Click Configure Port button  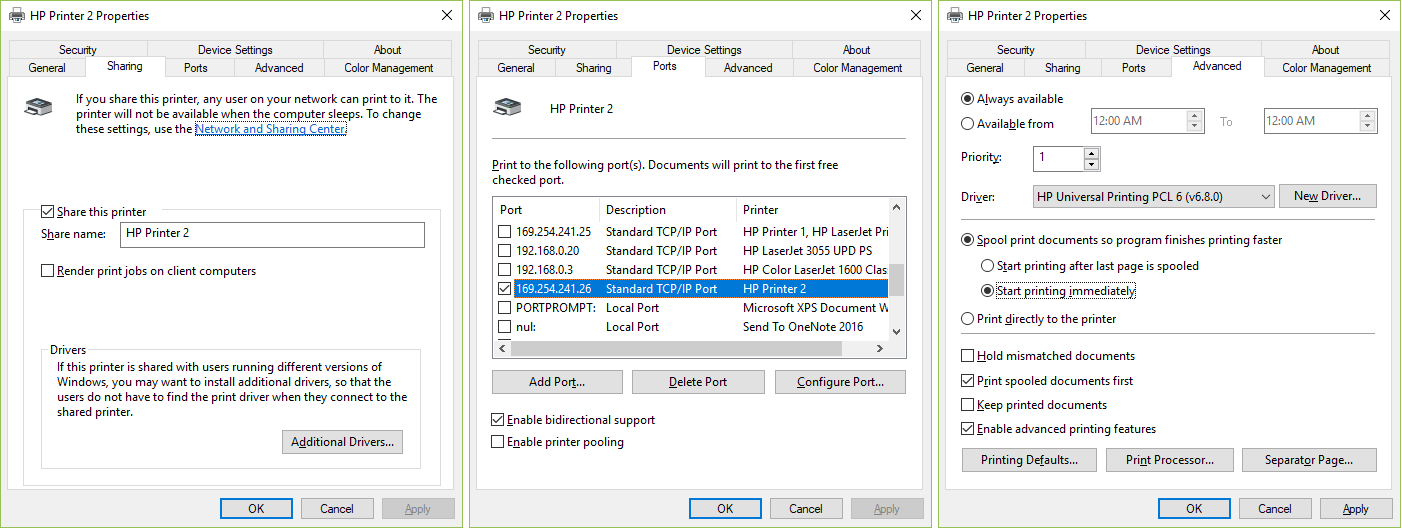[x=840, y=382]
